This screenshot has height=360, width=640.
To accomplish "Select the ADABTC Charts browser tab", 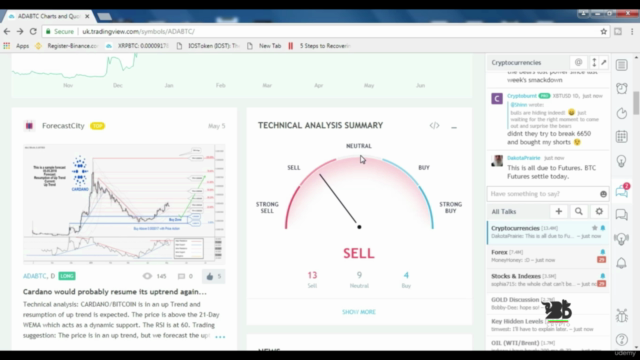I will (x=49, y=16).
